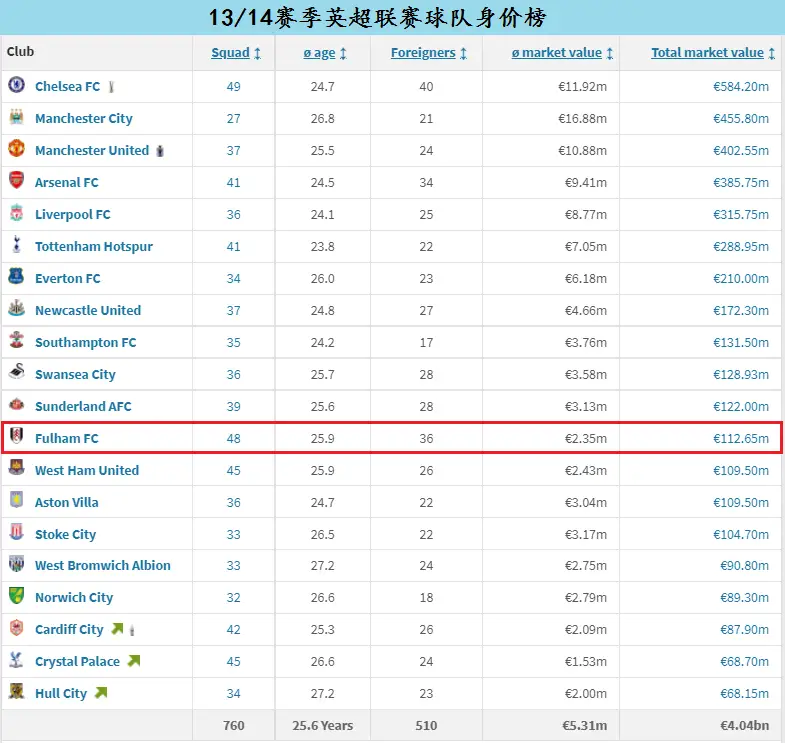This screenshot has width=785, height=743.
Task: Open the Chelsea FC club link
Action: [68, 87]
